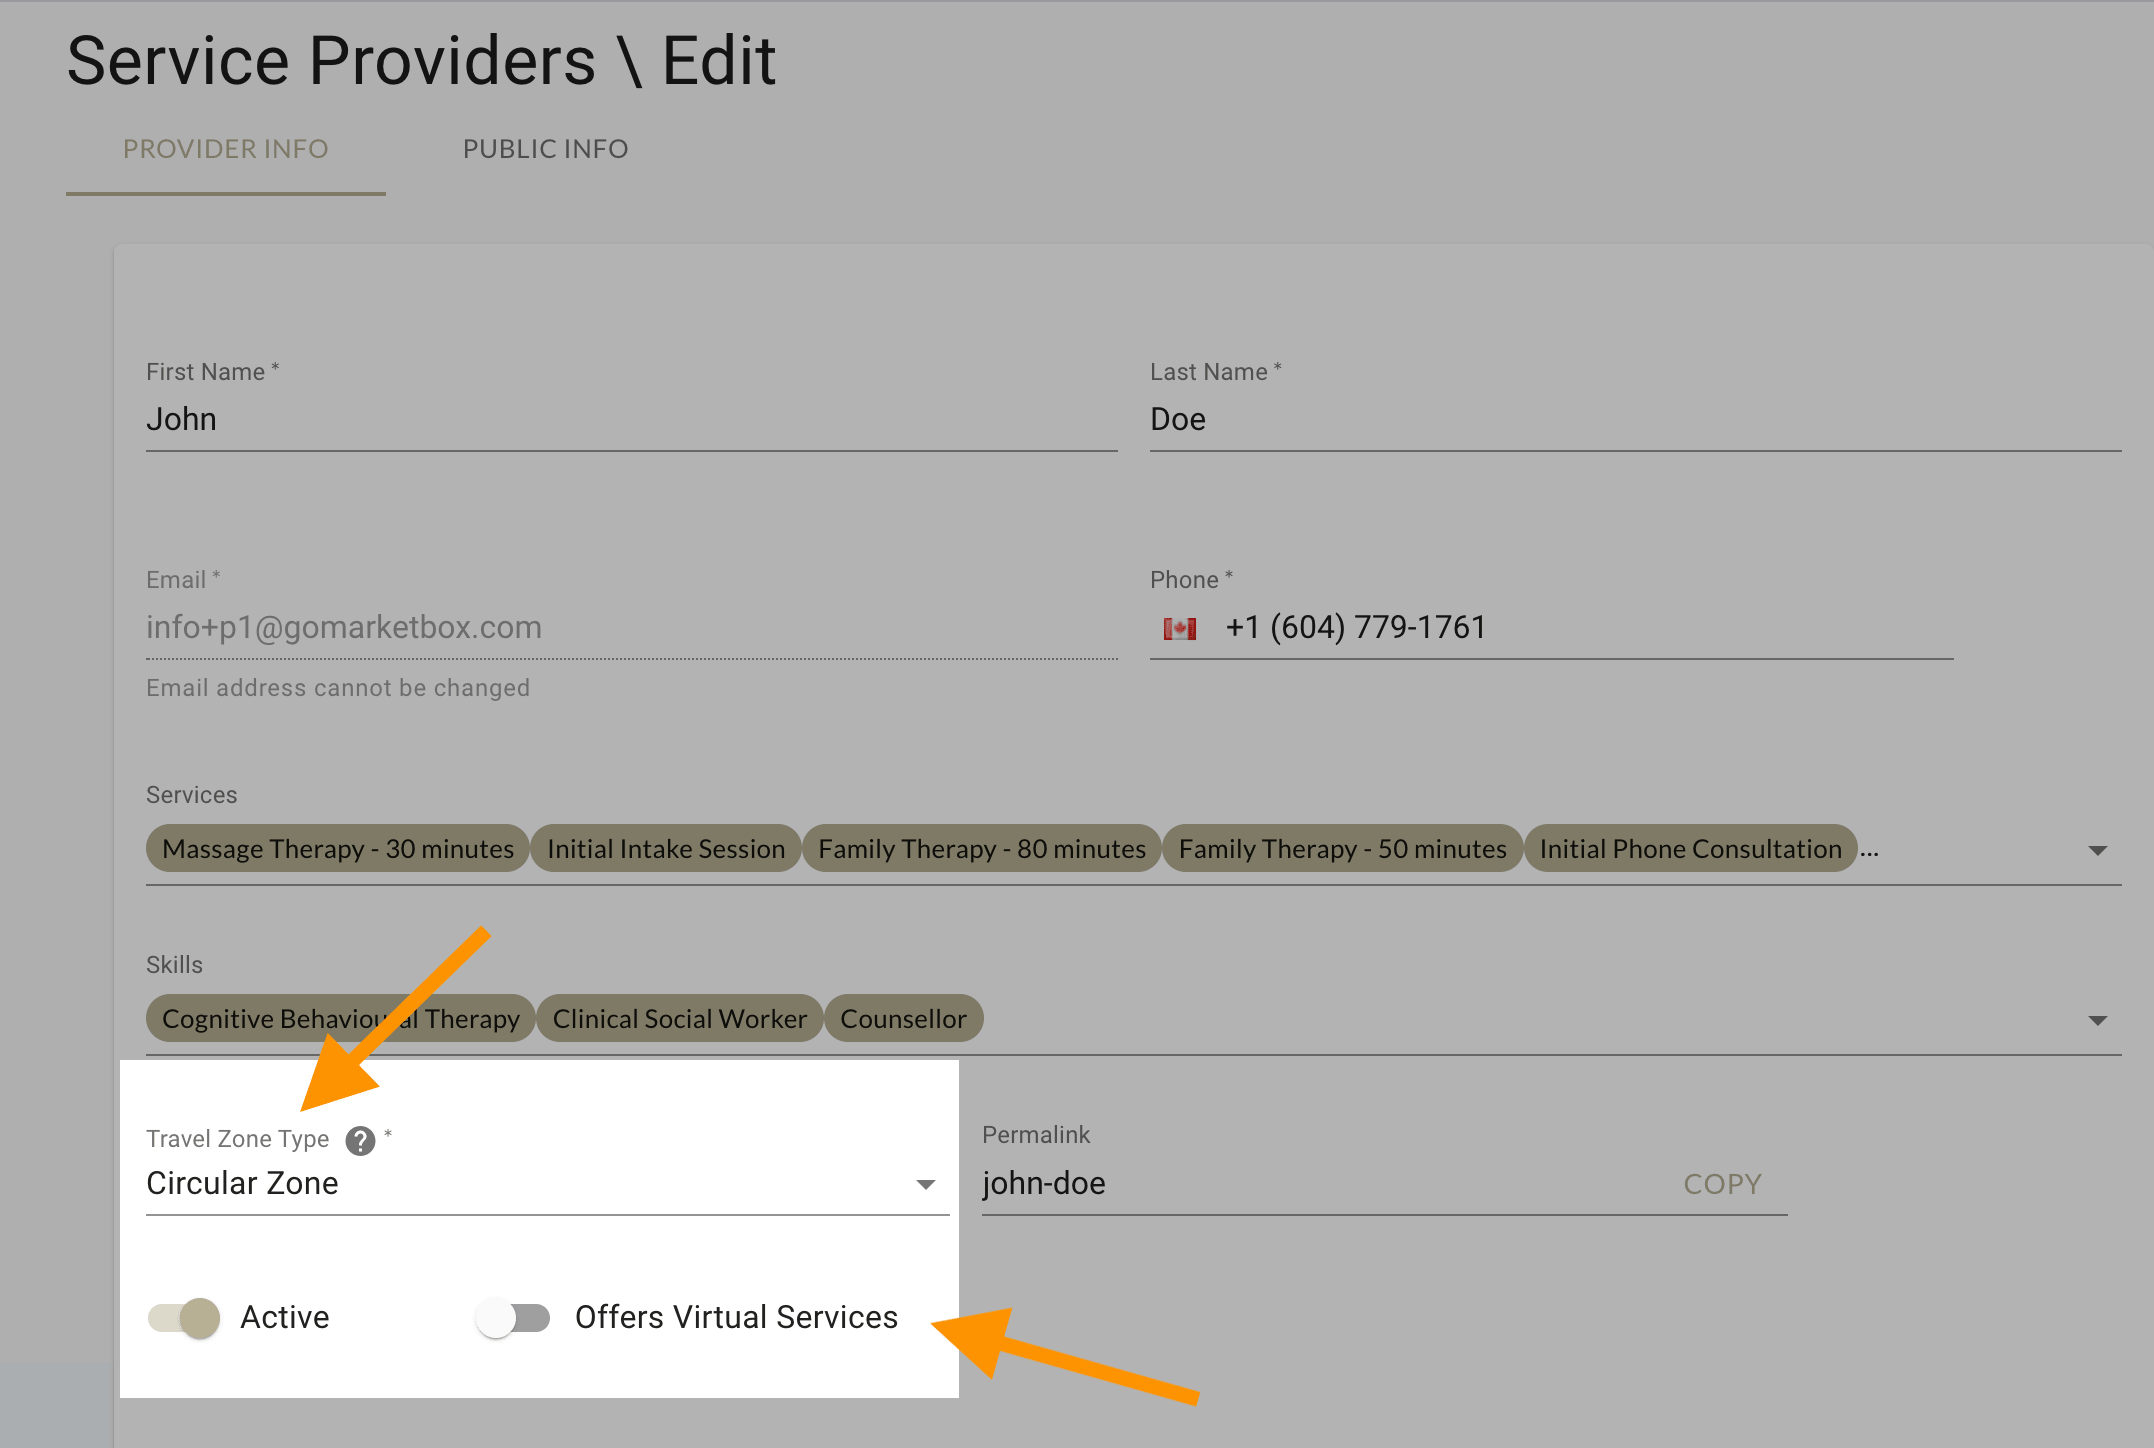Select the Counsellor skill chip
This screenshot has width=2154, height=1448.
[x=903, y=1018]
